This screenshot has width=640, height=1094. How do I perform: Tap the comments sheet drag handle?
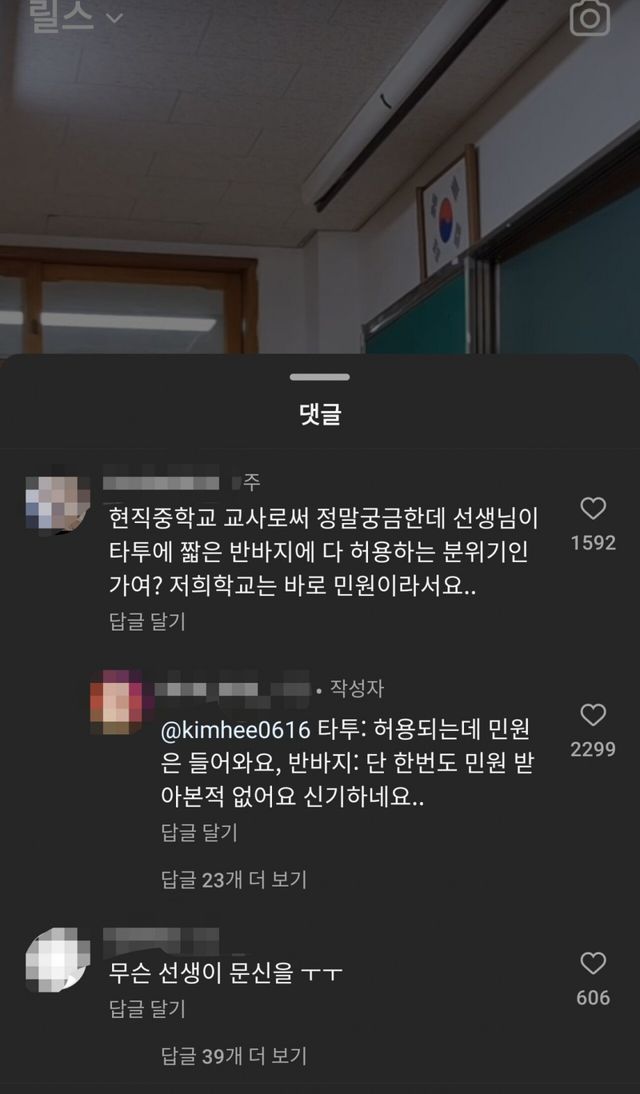[320, 377]
